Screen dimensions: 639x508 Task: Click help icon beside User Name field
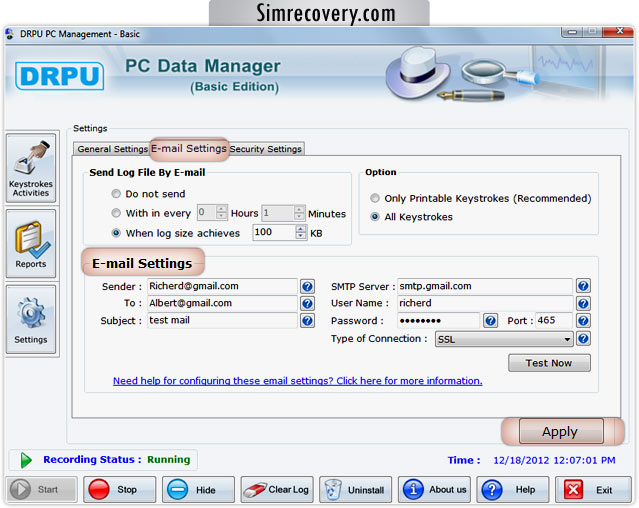583,303
